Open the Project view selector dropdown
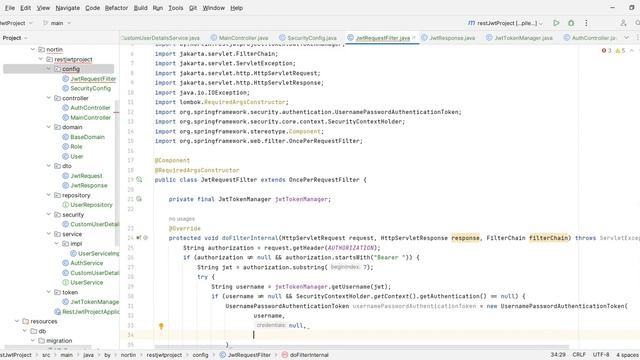This screenshot has width=640, height=360. 15,38
